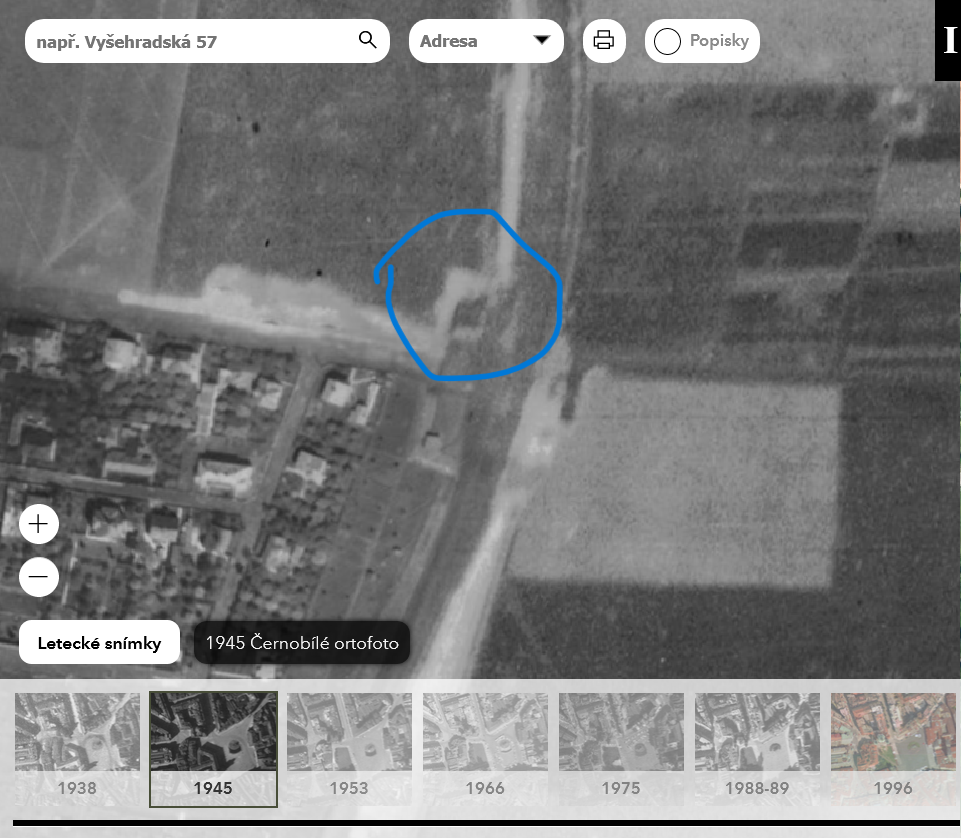Zoom out with the minus button
The width and height of the screenshot is (961, 838).
click(x=39, y=577)
